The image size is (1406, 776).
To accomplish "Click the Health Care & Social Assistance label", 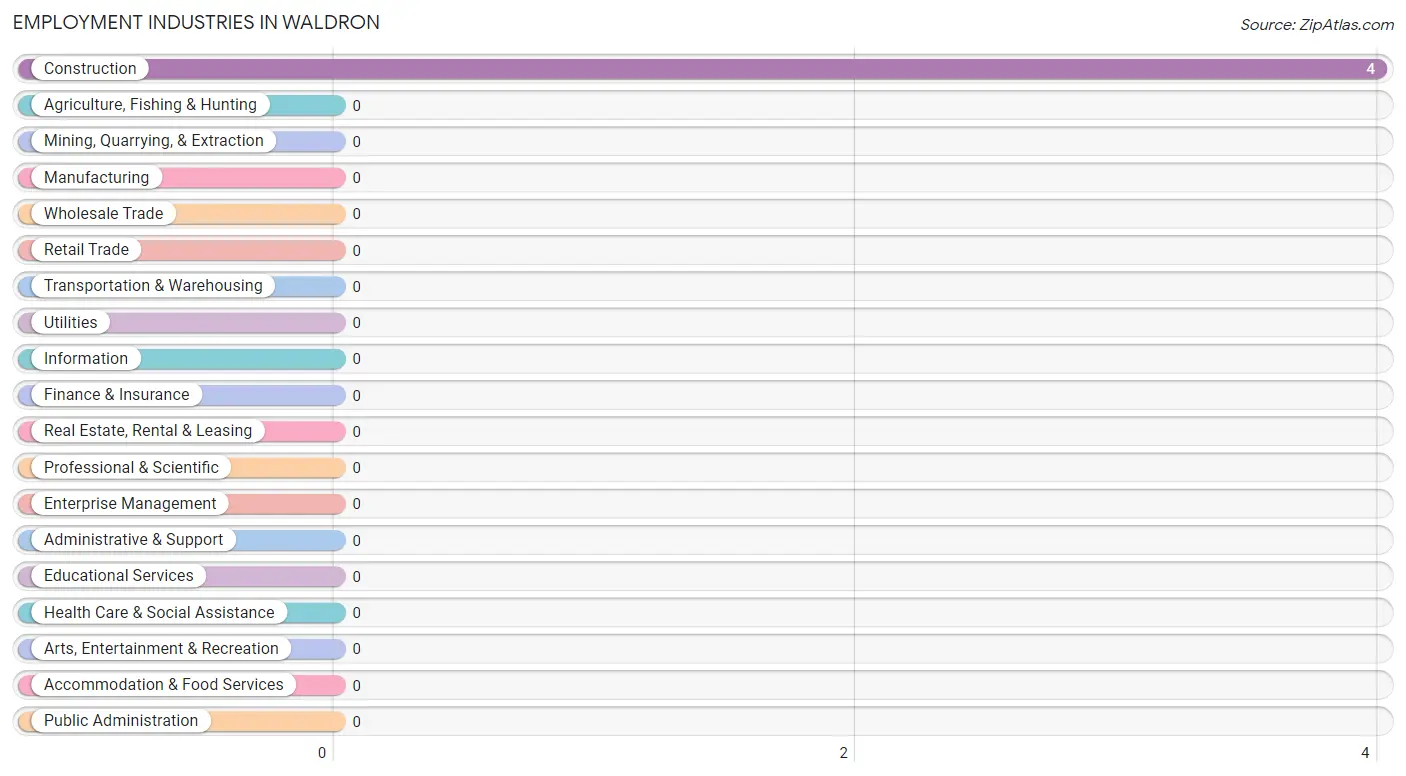I will coord(159,613).
